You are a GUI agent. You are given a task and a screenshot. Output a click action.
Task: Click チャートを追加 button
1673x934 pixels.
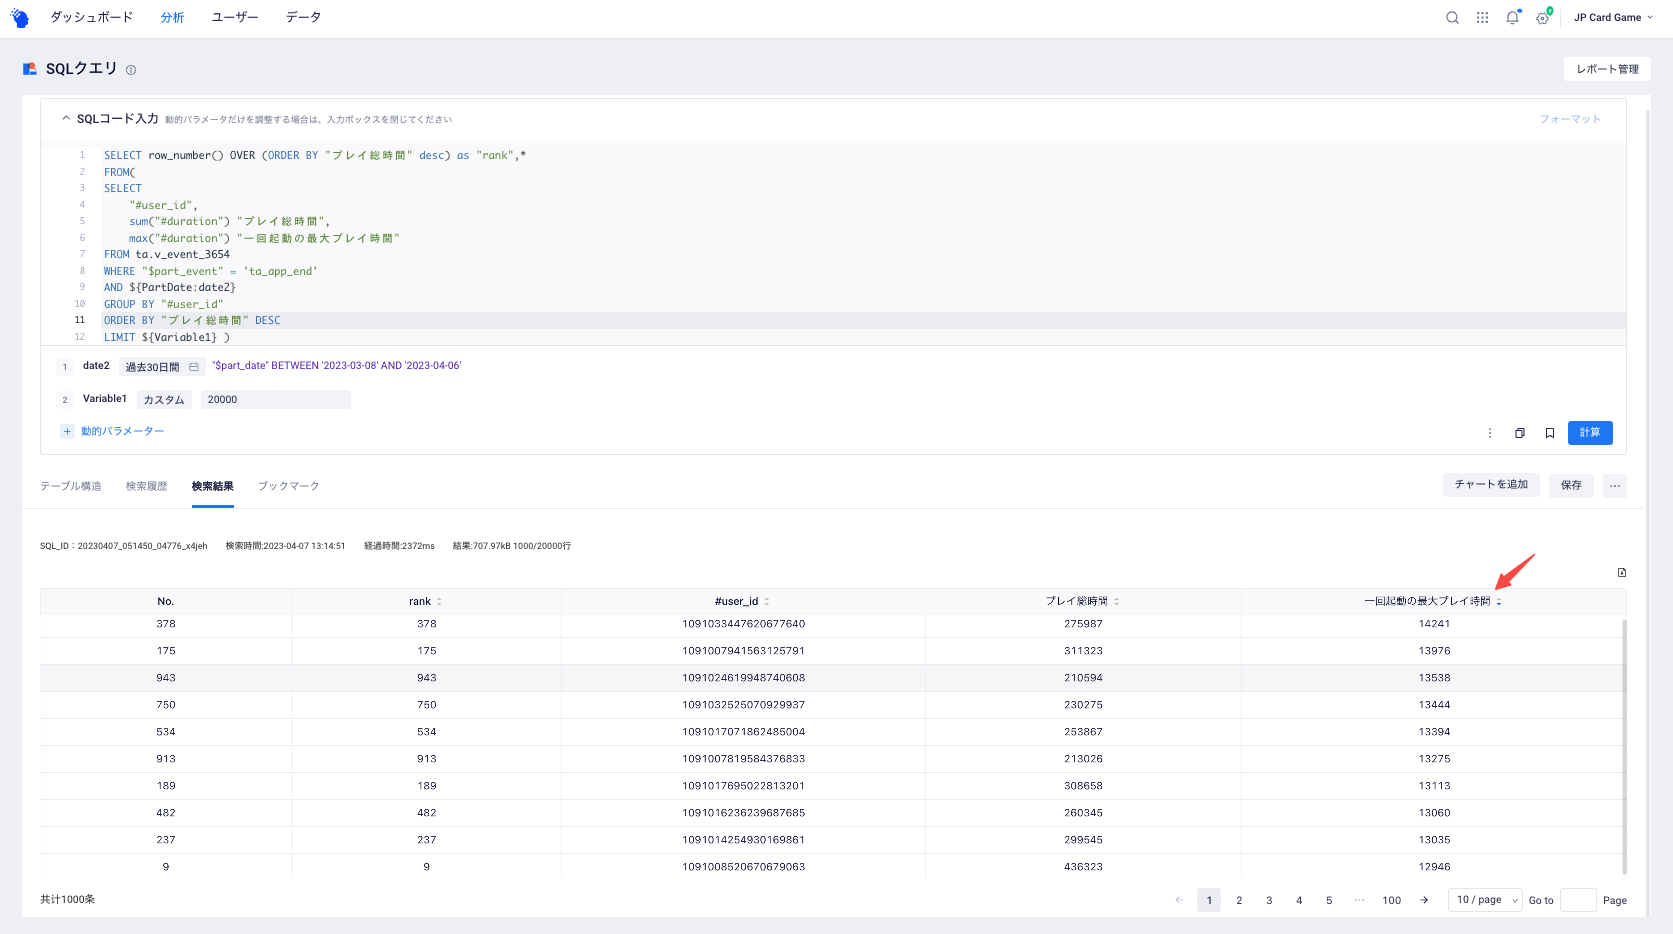1491,485
